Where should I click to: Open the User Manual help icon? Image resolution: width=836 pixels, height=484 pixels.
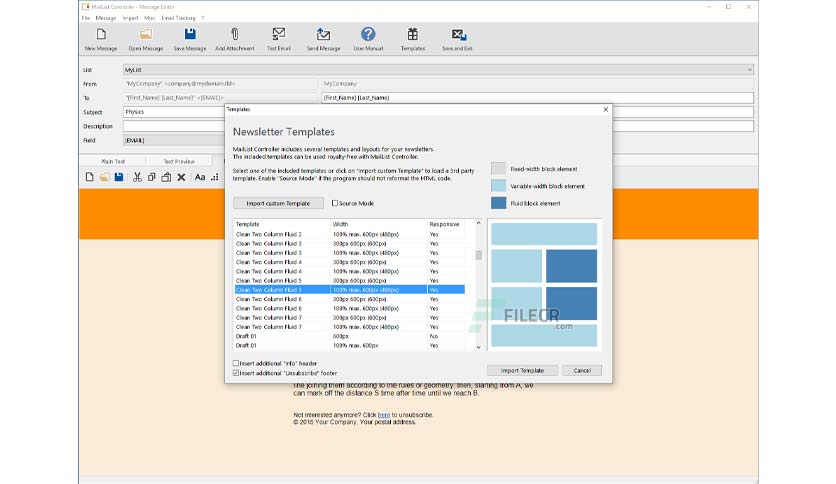click(x=368, y=35)
